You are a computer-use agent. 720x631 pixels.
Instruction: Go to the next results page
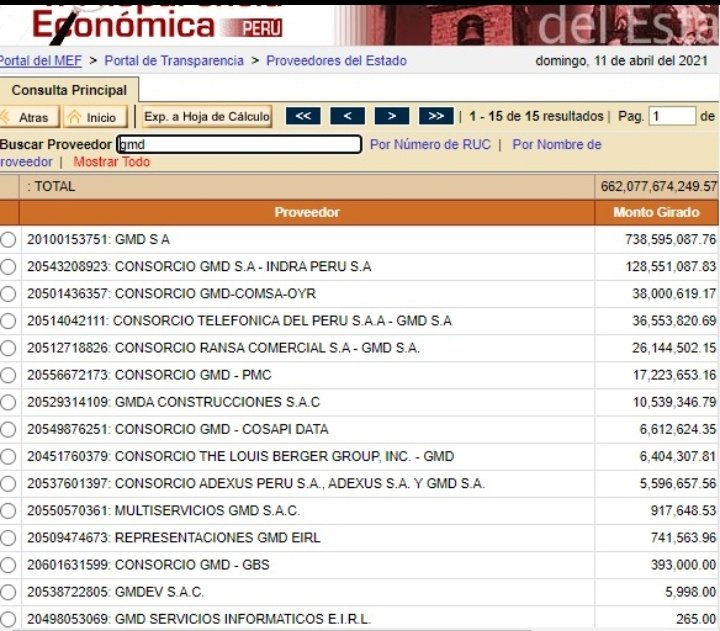(392, 116)
